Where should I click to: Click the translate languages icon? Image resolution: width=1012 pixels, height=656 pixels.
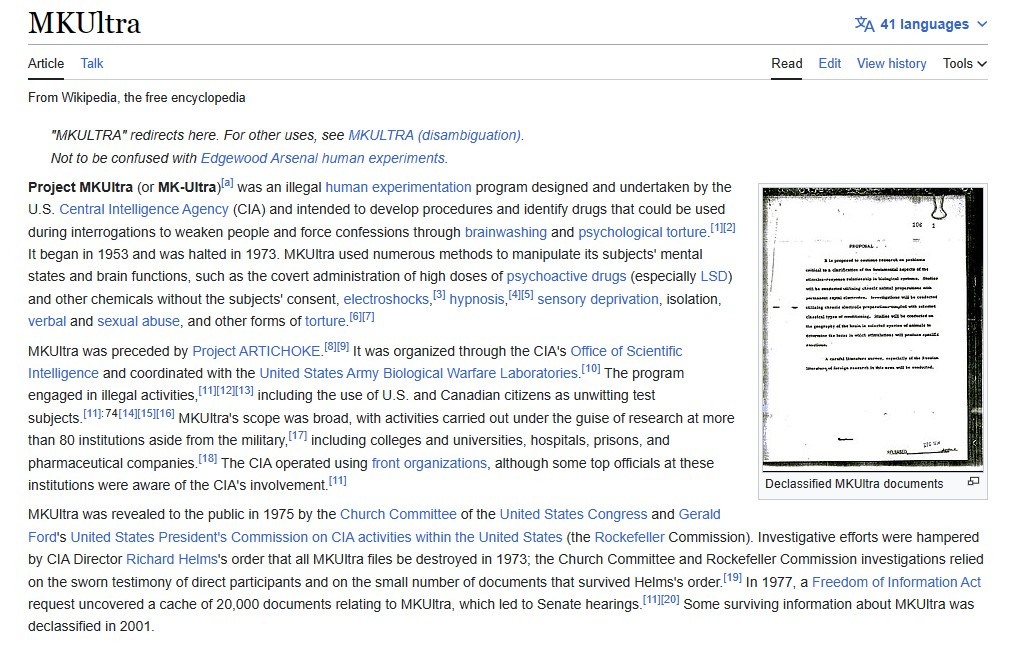[x=864, y=25]
